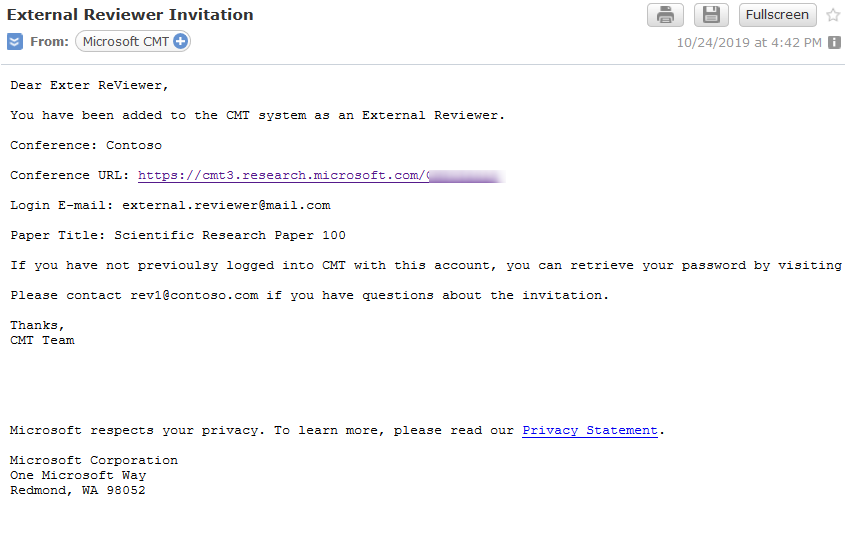The image size is (845, 539).
Task: Click the 10/24/2019 at 4:42 PM timestamp
Action: click(748, 43)
